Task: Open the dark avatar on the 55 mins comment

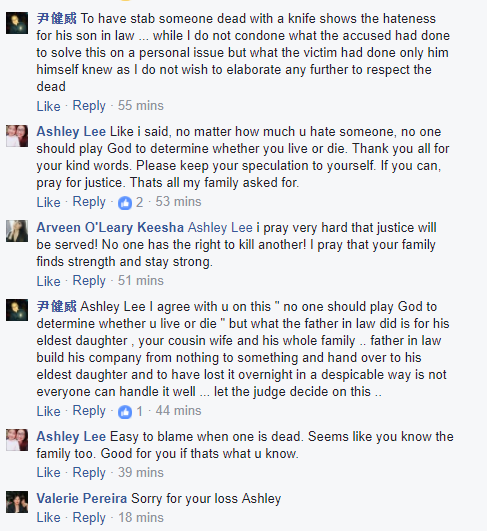Action: click(x=17, y=23)
